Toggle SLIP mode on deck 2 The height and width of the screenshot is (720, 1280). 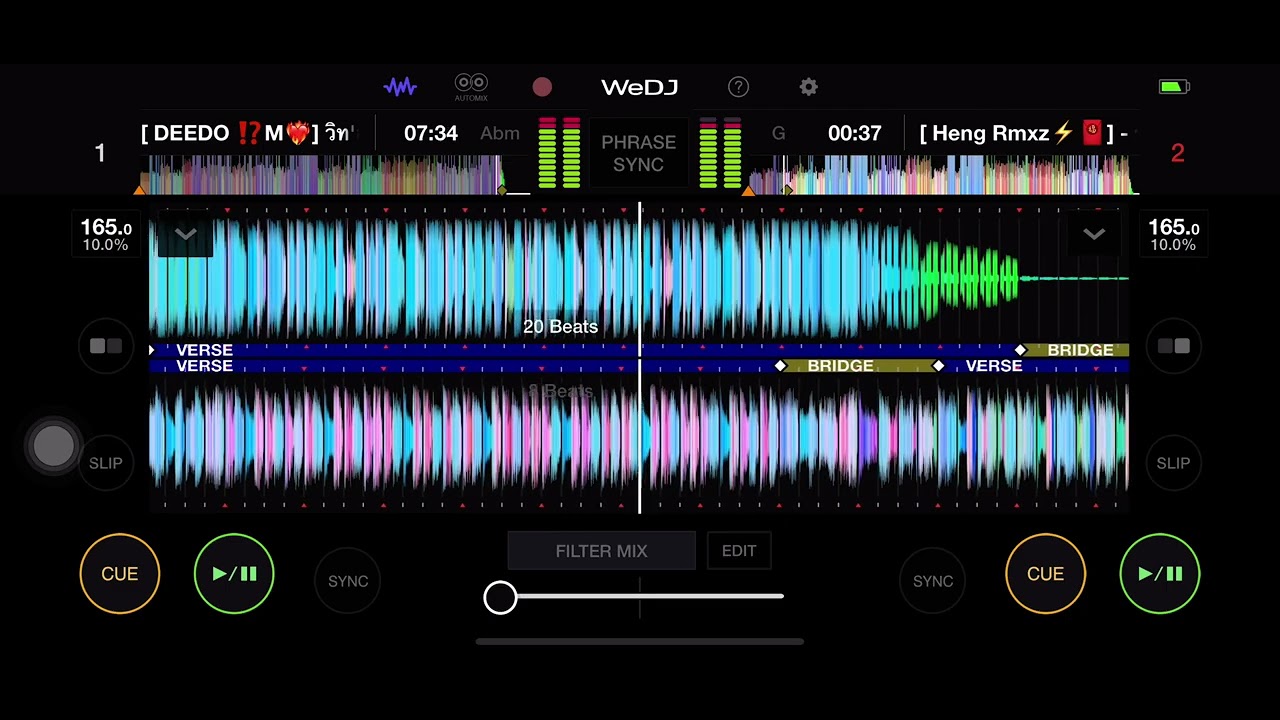pyautogui.click(x=1173, y=463)
